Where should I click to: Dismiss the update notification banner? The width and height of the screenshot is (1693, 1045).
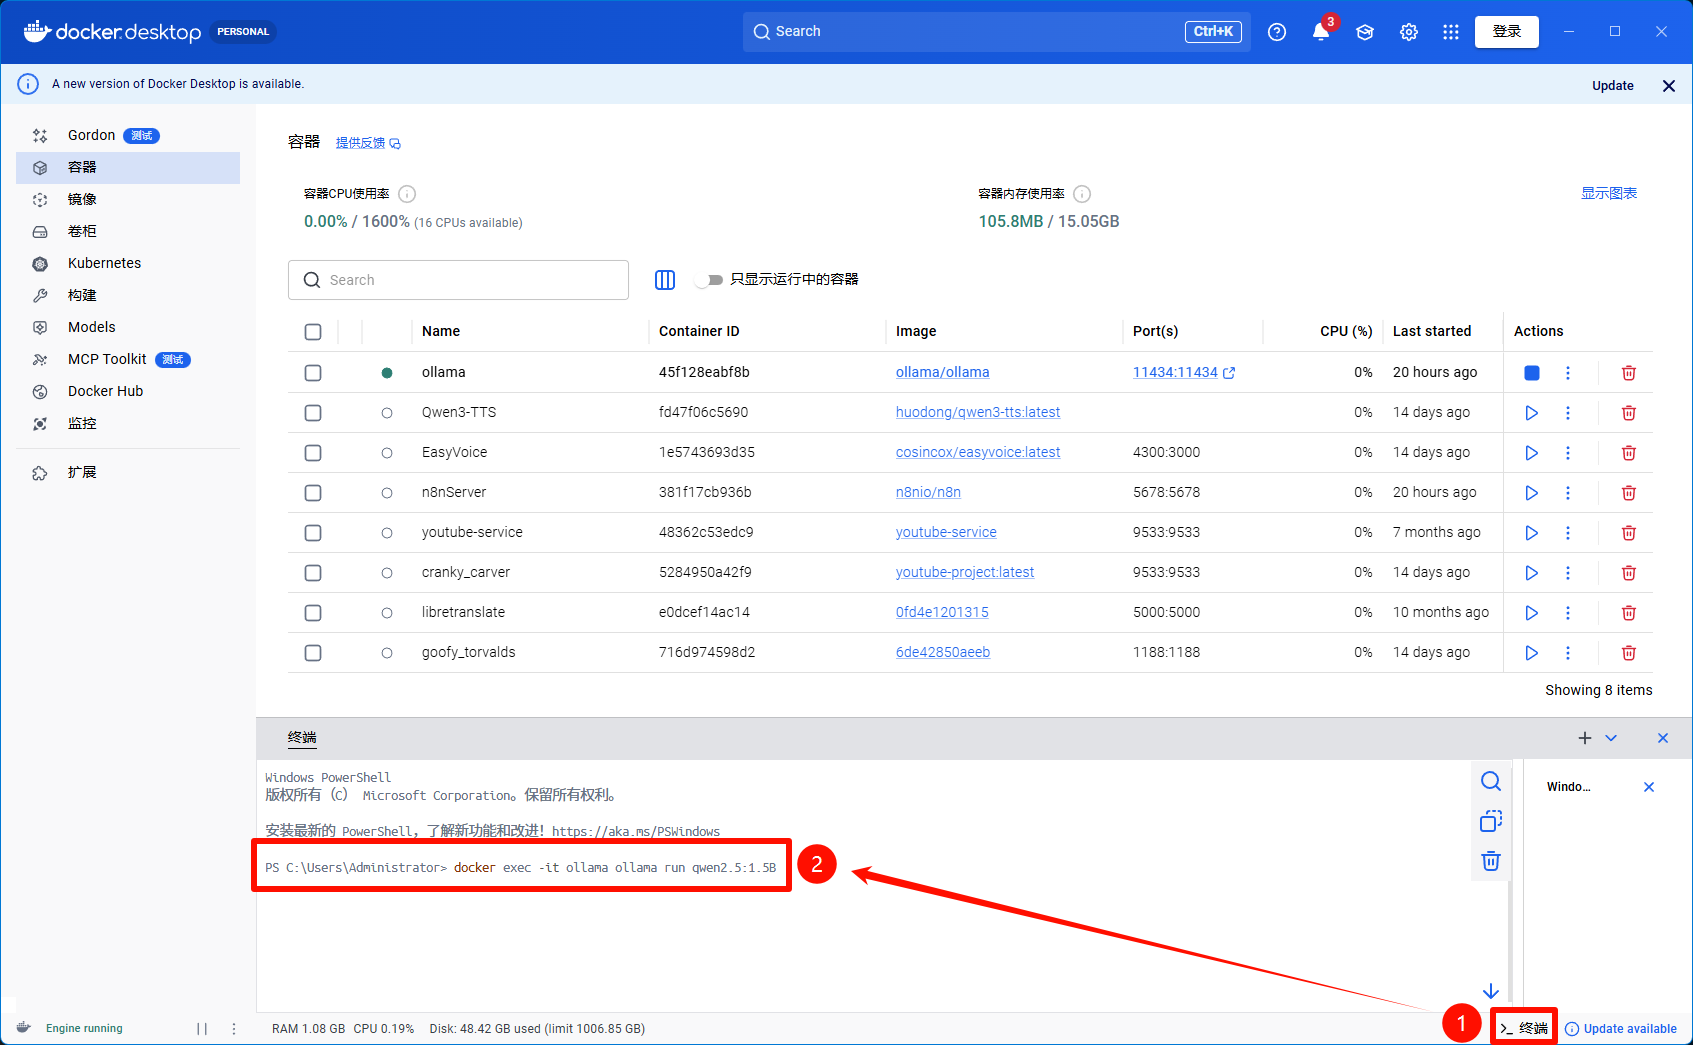click(x=1669, y=86)
